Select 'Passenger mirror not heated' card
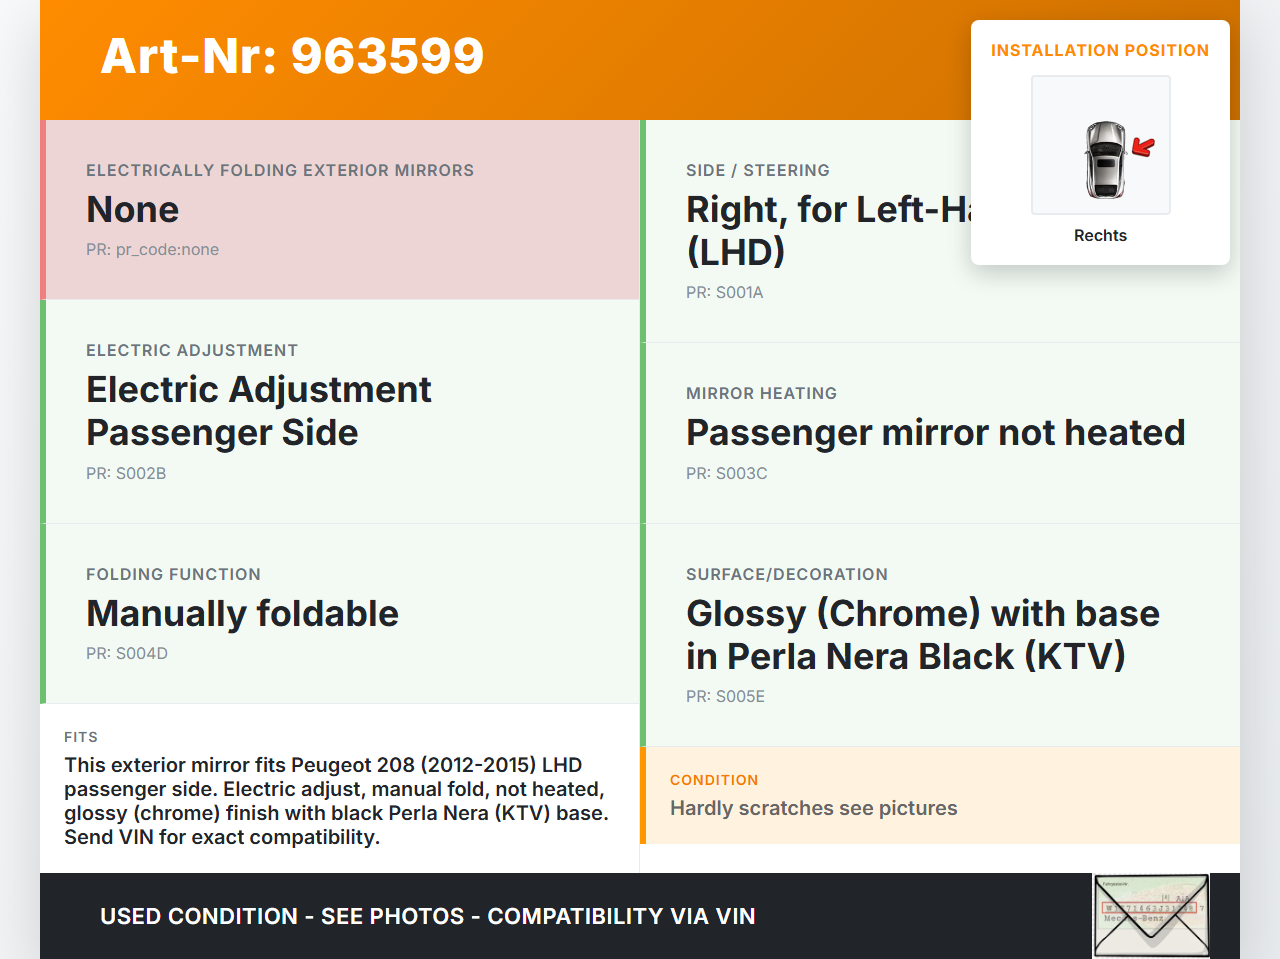Screen dimensions: 1280x959 click(x=935, y=433)
